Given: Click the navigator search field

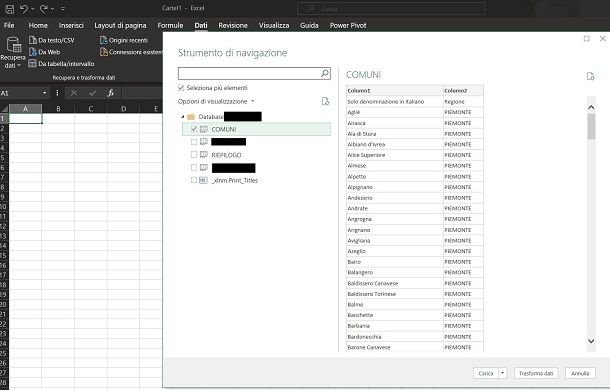Looking at the screenshot, I should (x=249, y=73).
